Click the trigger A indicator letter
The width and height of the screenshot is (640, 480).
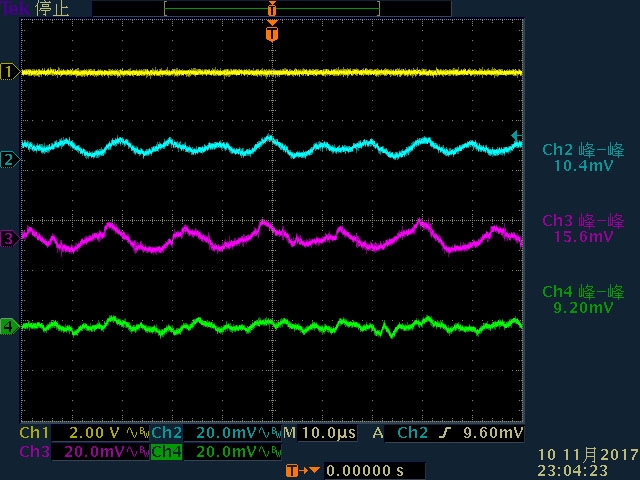click(x=378, y=433)
